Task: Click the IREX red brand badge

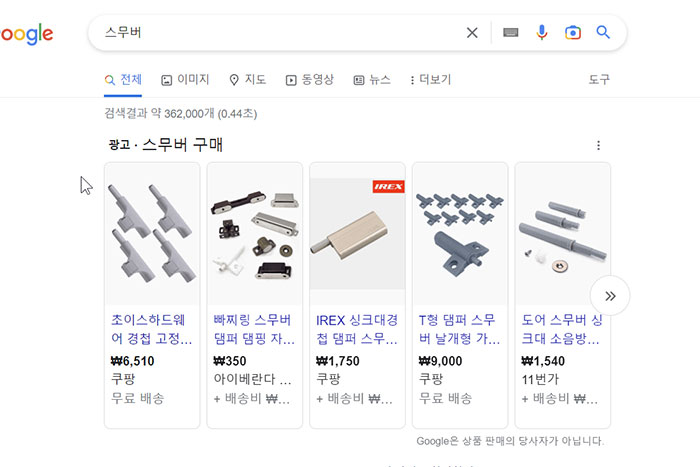Action: [x=388, y=187]
